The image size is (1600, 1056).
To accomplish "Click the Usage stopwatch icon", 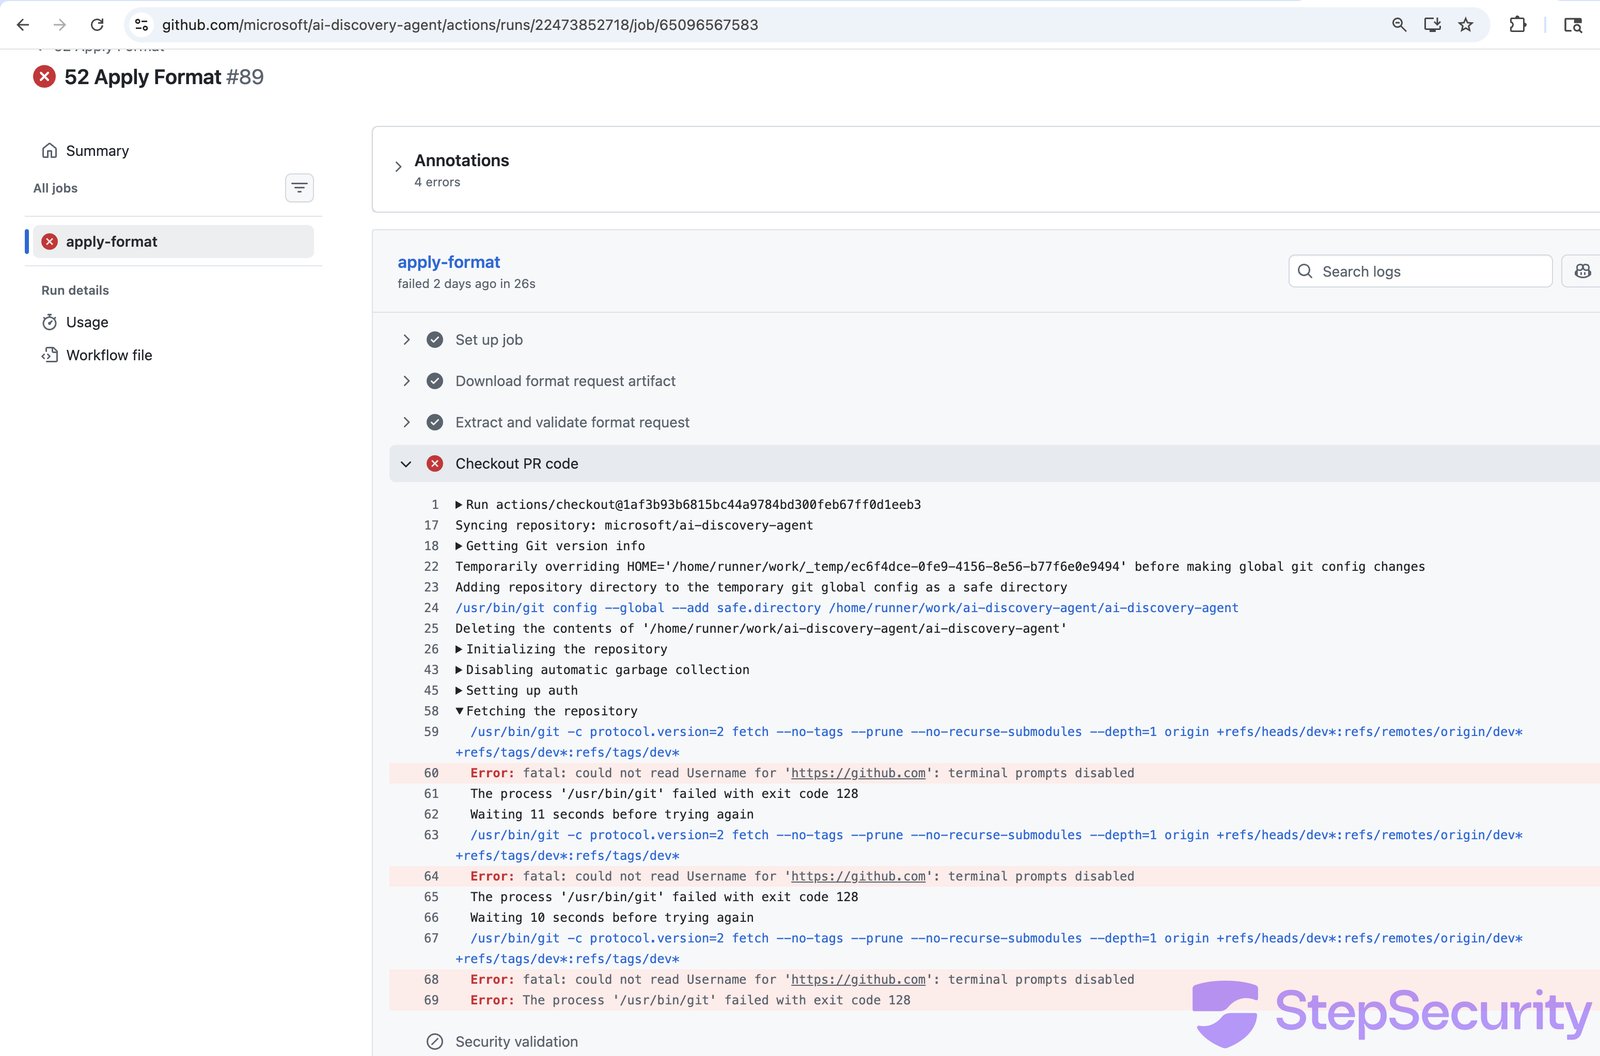I will click(x=49, y=322).
